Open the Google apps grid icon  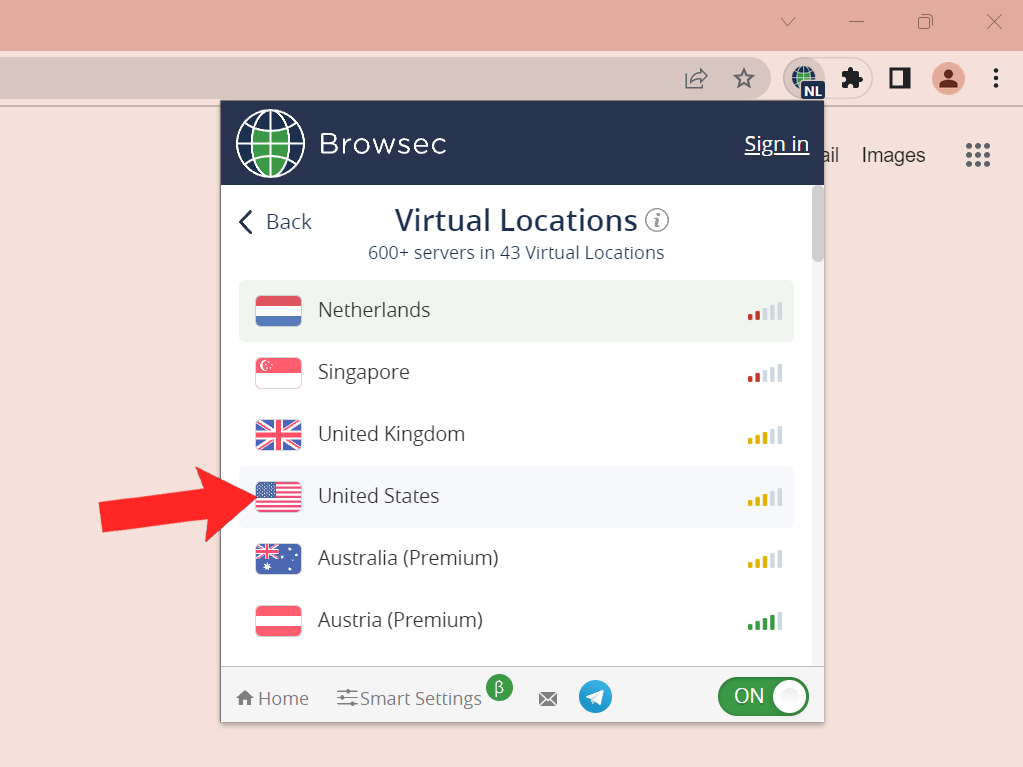click(x=977, y=155)
